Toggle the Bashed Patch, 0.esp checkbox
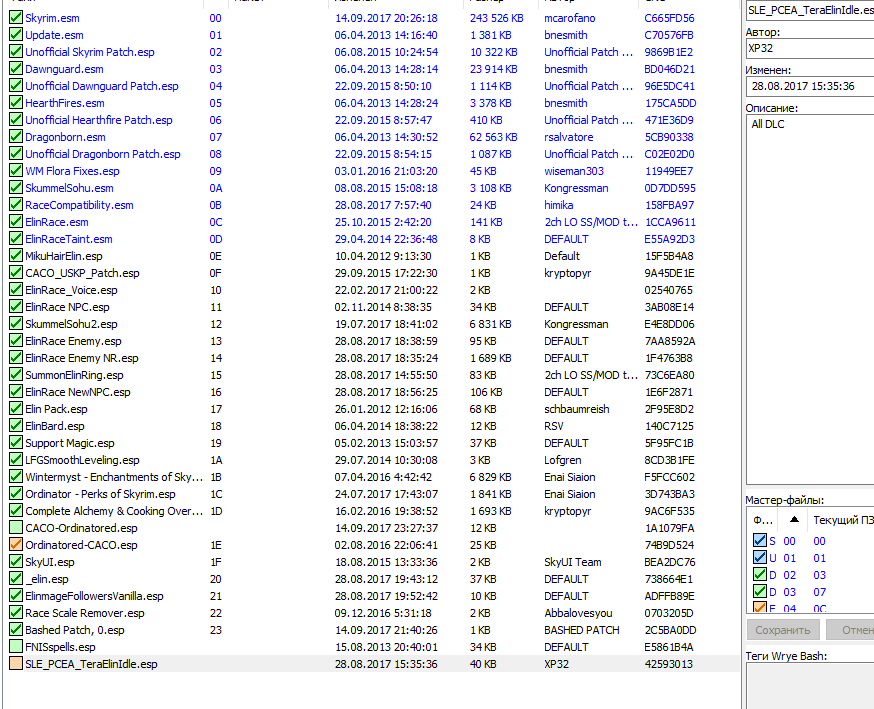The image size is (874, 709). point(16,629)
